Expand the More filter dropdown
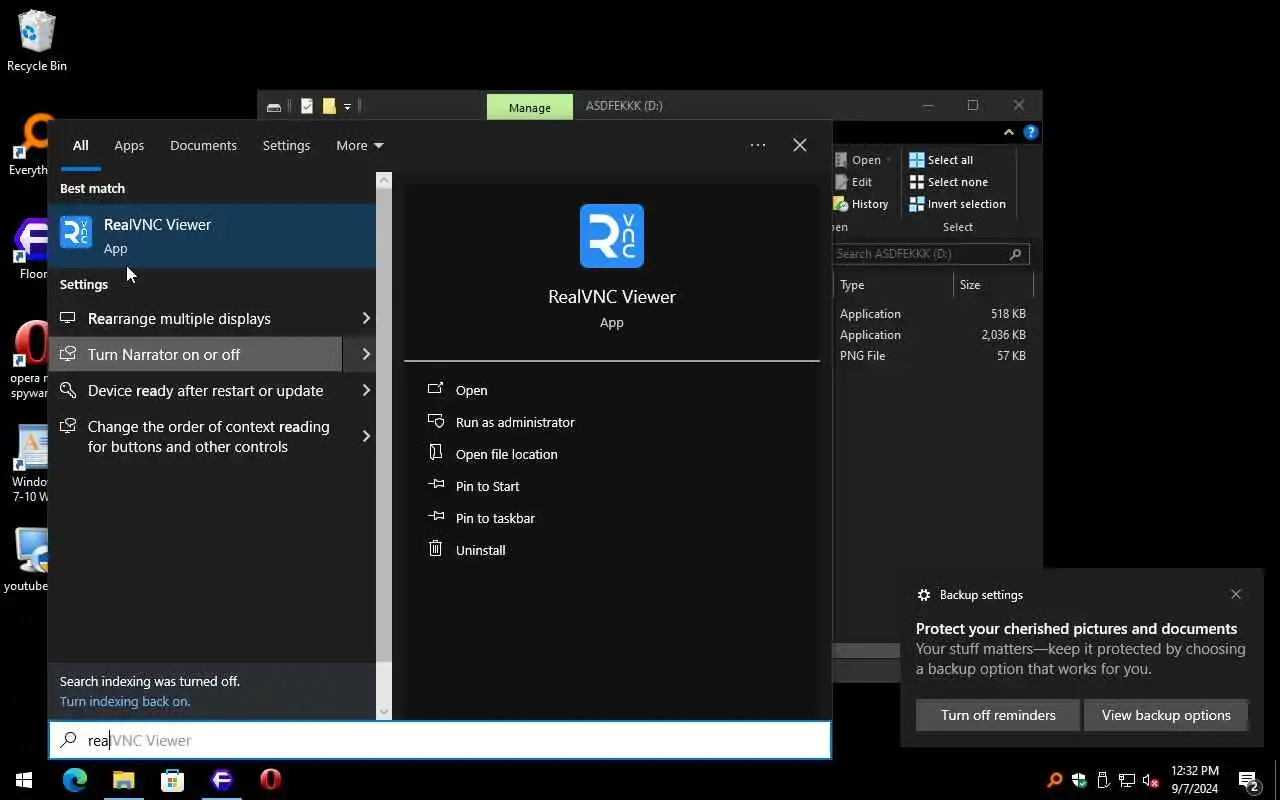The height and width of the screenshot is (800, 1280). pyautogui.click(x=360, y=145)
